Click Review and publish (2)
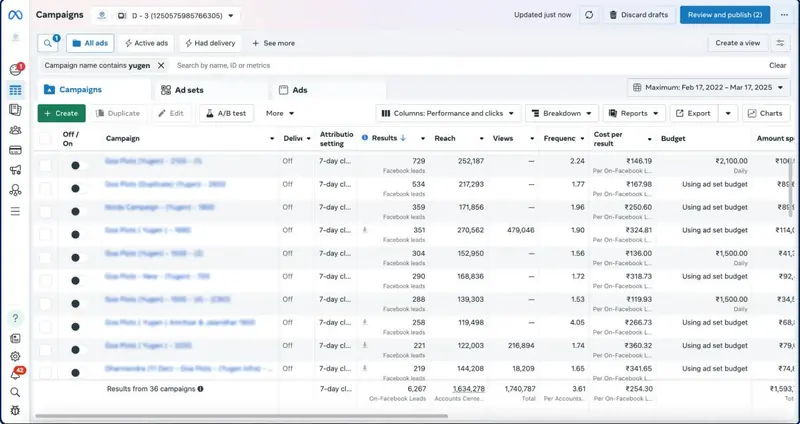Image resolution: width=800 pixels, height=424 pixels. pos(725,15)
